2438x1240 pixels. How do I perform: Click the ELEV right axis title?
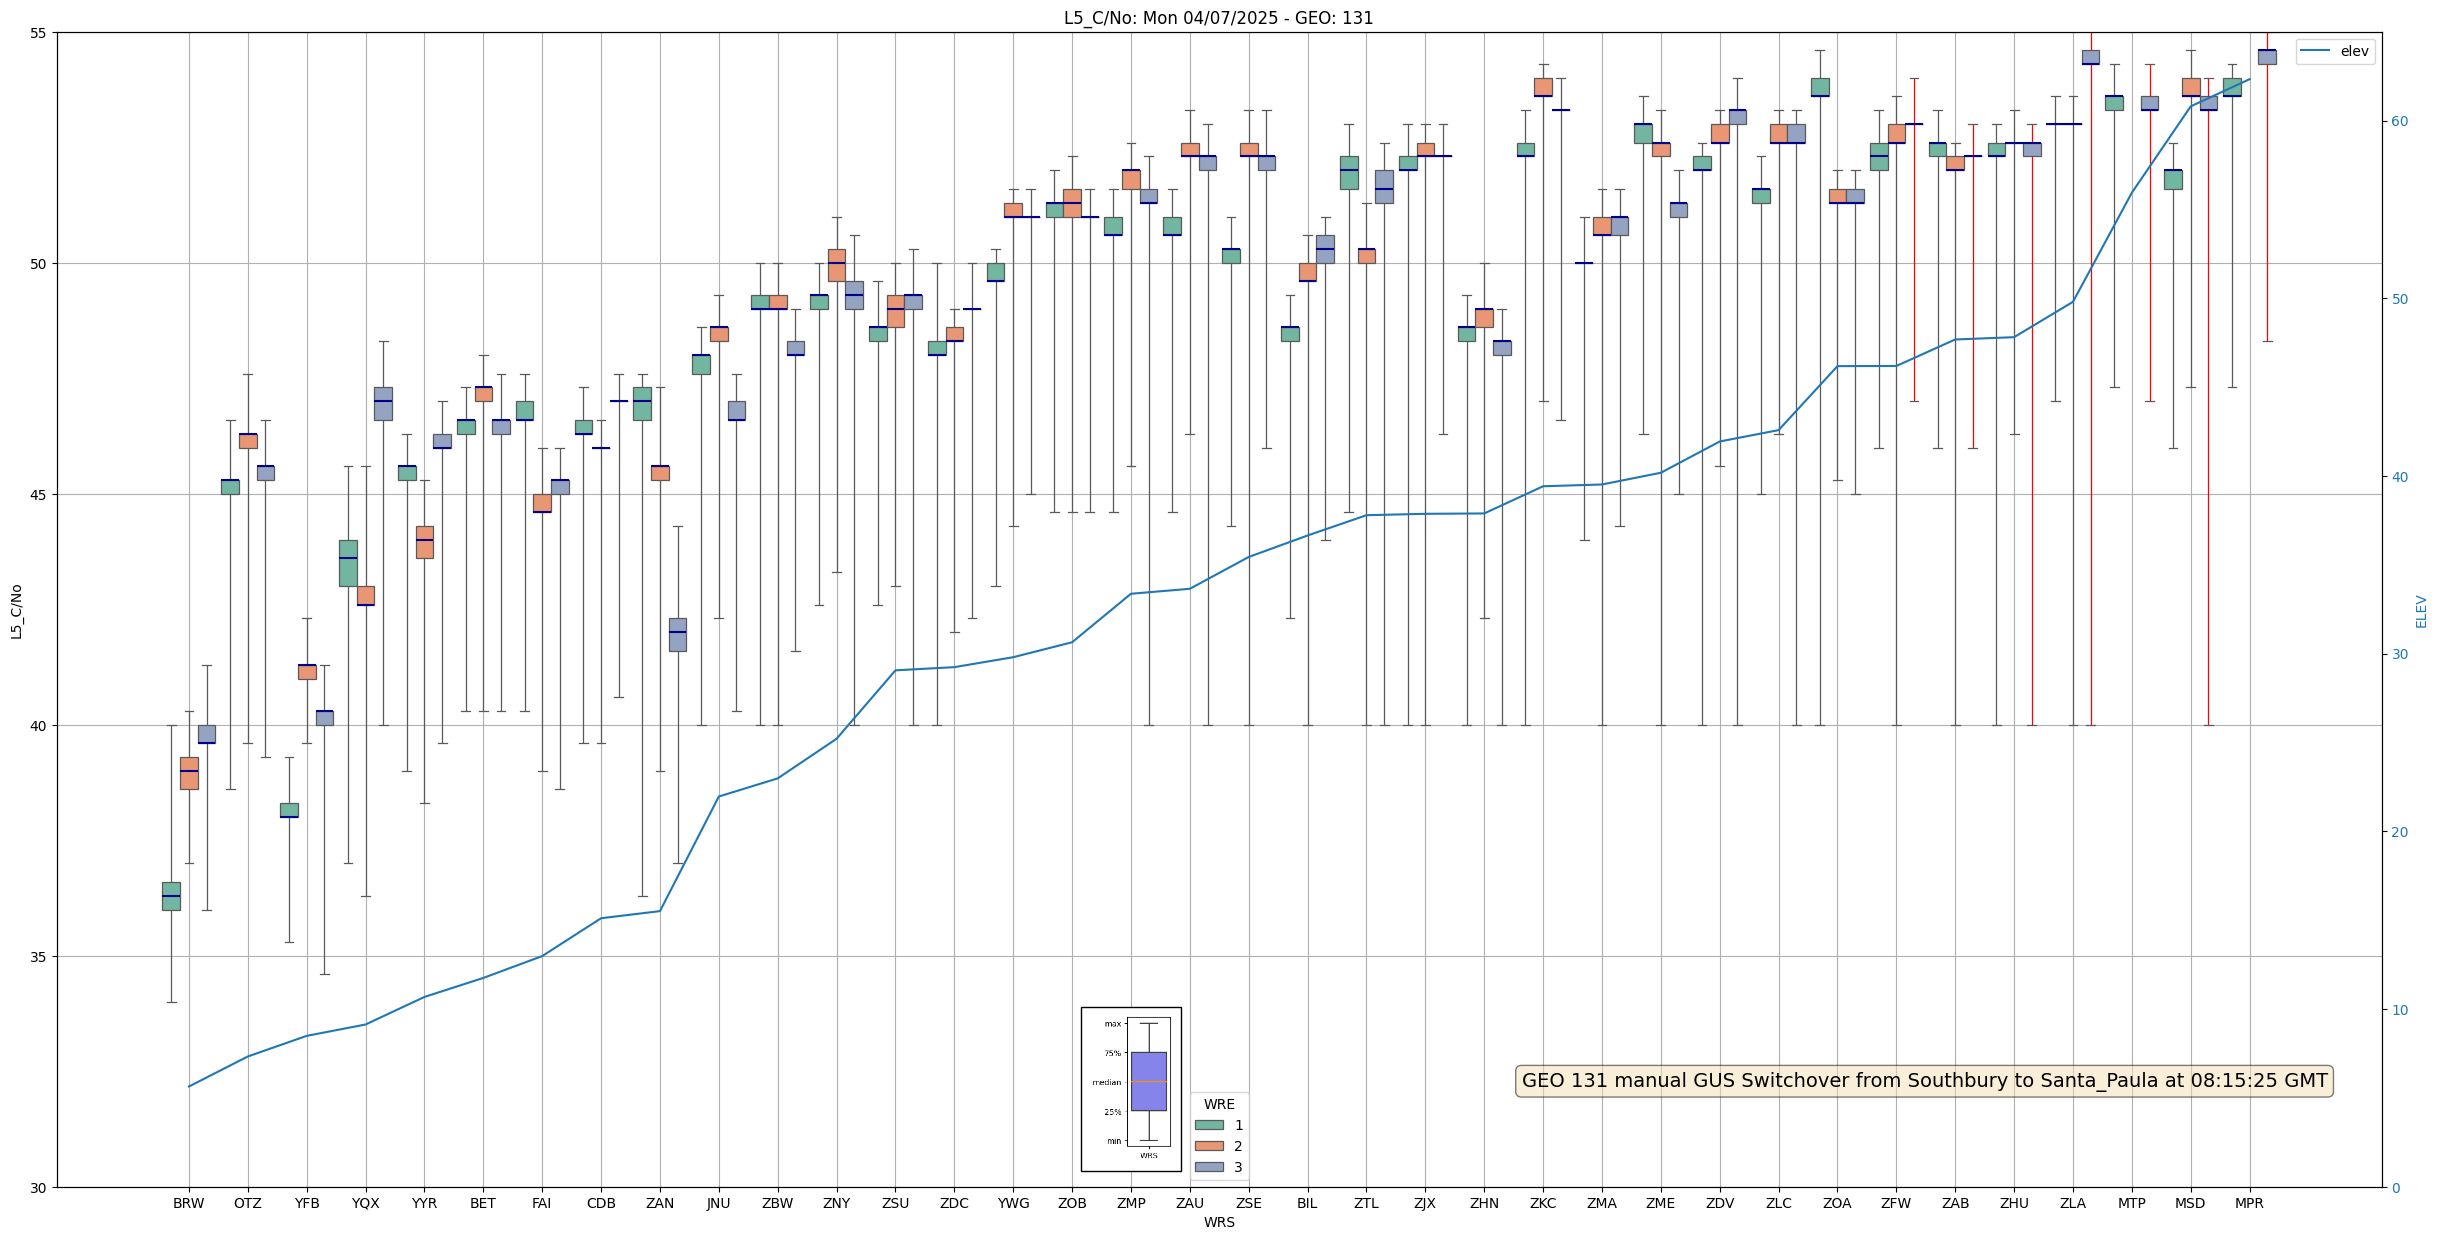pyautogui.click(x=2421, y=611)
